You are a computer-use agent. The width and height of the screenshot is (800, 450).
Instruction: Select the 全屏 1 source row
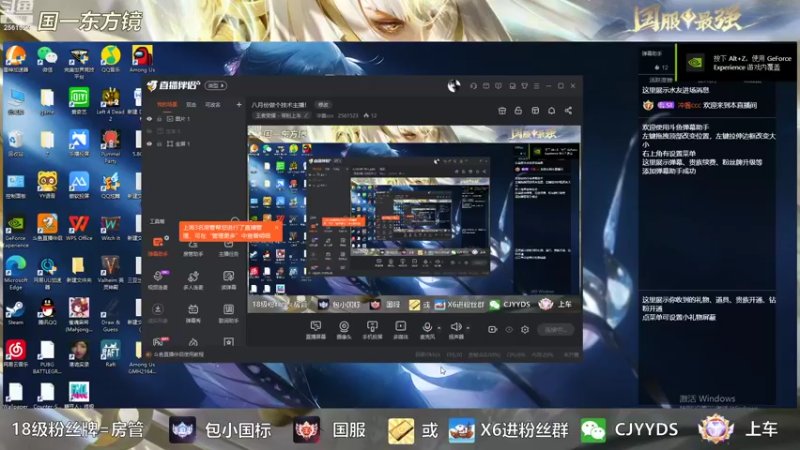tap(193, 144)
